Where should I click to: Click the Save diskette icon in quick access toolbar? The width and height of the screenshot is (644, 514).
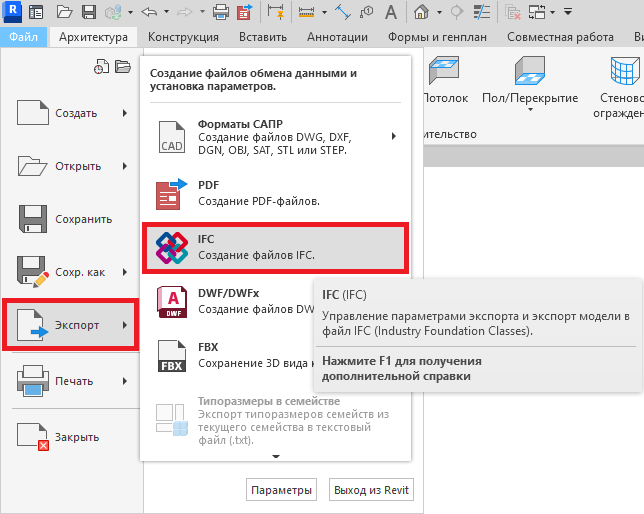(x=89, y=12)
